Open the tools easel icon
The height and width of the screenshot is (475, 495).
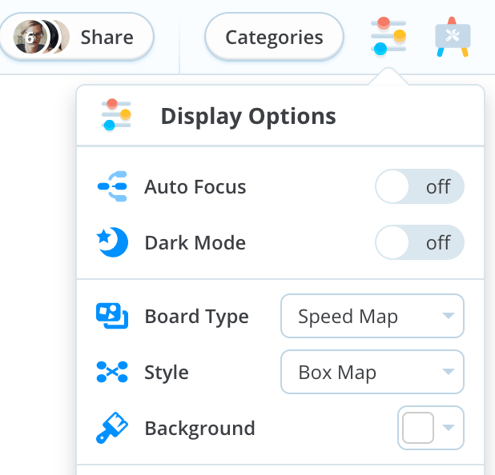pyautogui.click(x=453, y=37)
